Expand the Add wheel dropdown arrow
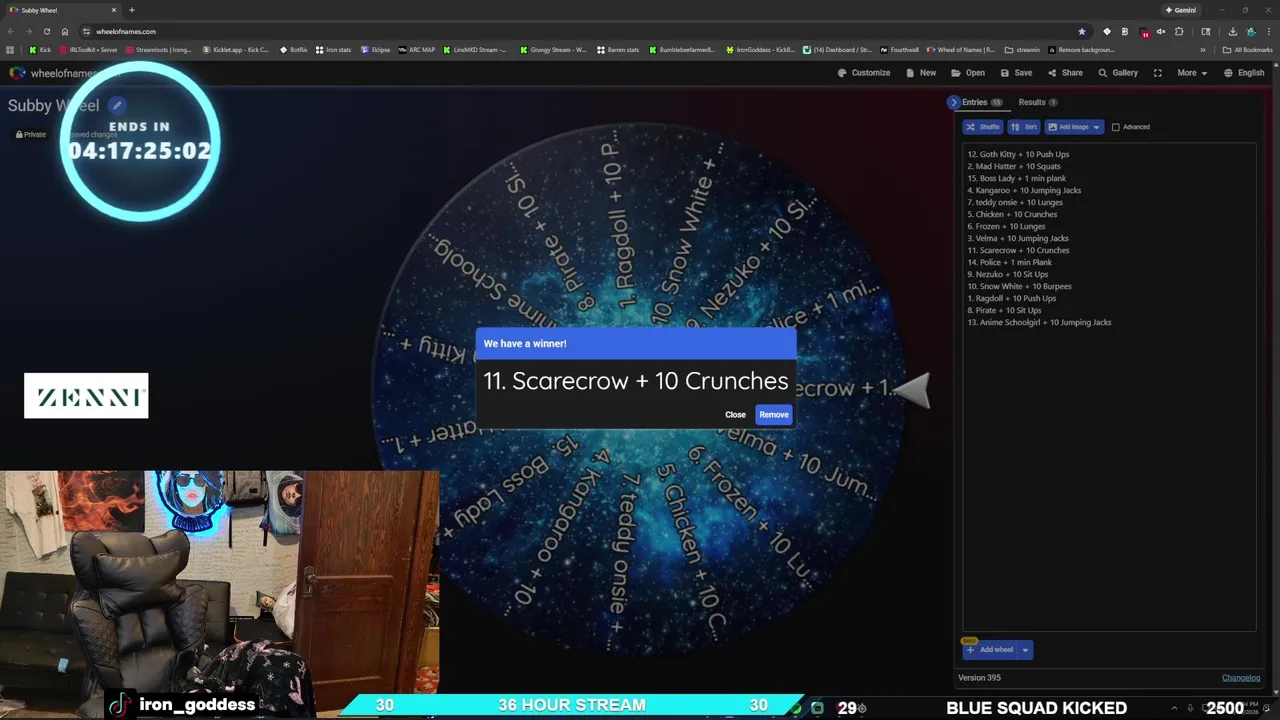 click(x=1025, y=650)
